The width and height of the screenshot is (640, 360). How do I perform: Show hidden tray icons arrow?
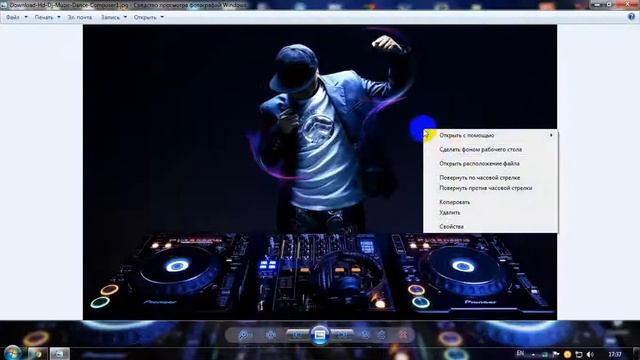533,355
